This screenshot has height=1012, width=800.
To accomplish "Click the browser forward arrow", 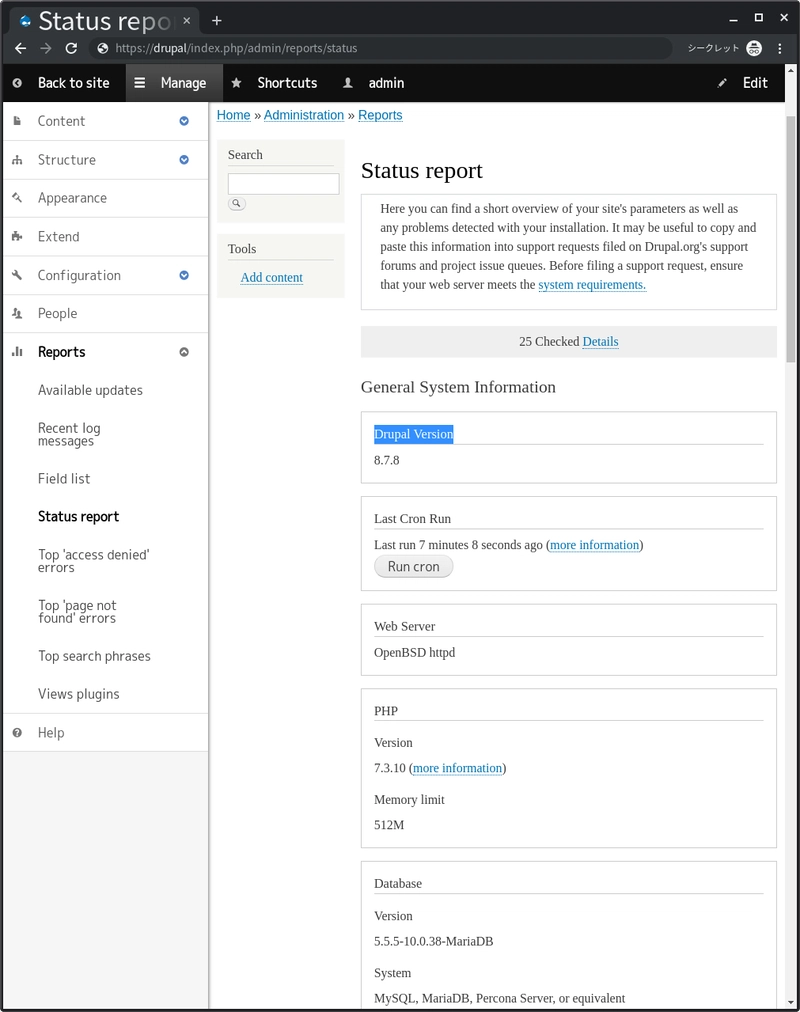I will tap(46, 48).
